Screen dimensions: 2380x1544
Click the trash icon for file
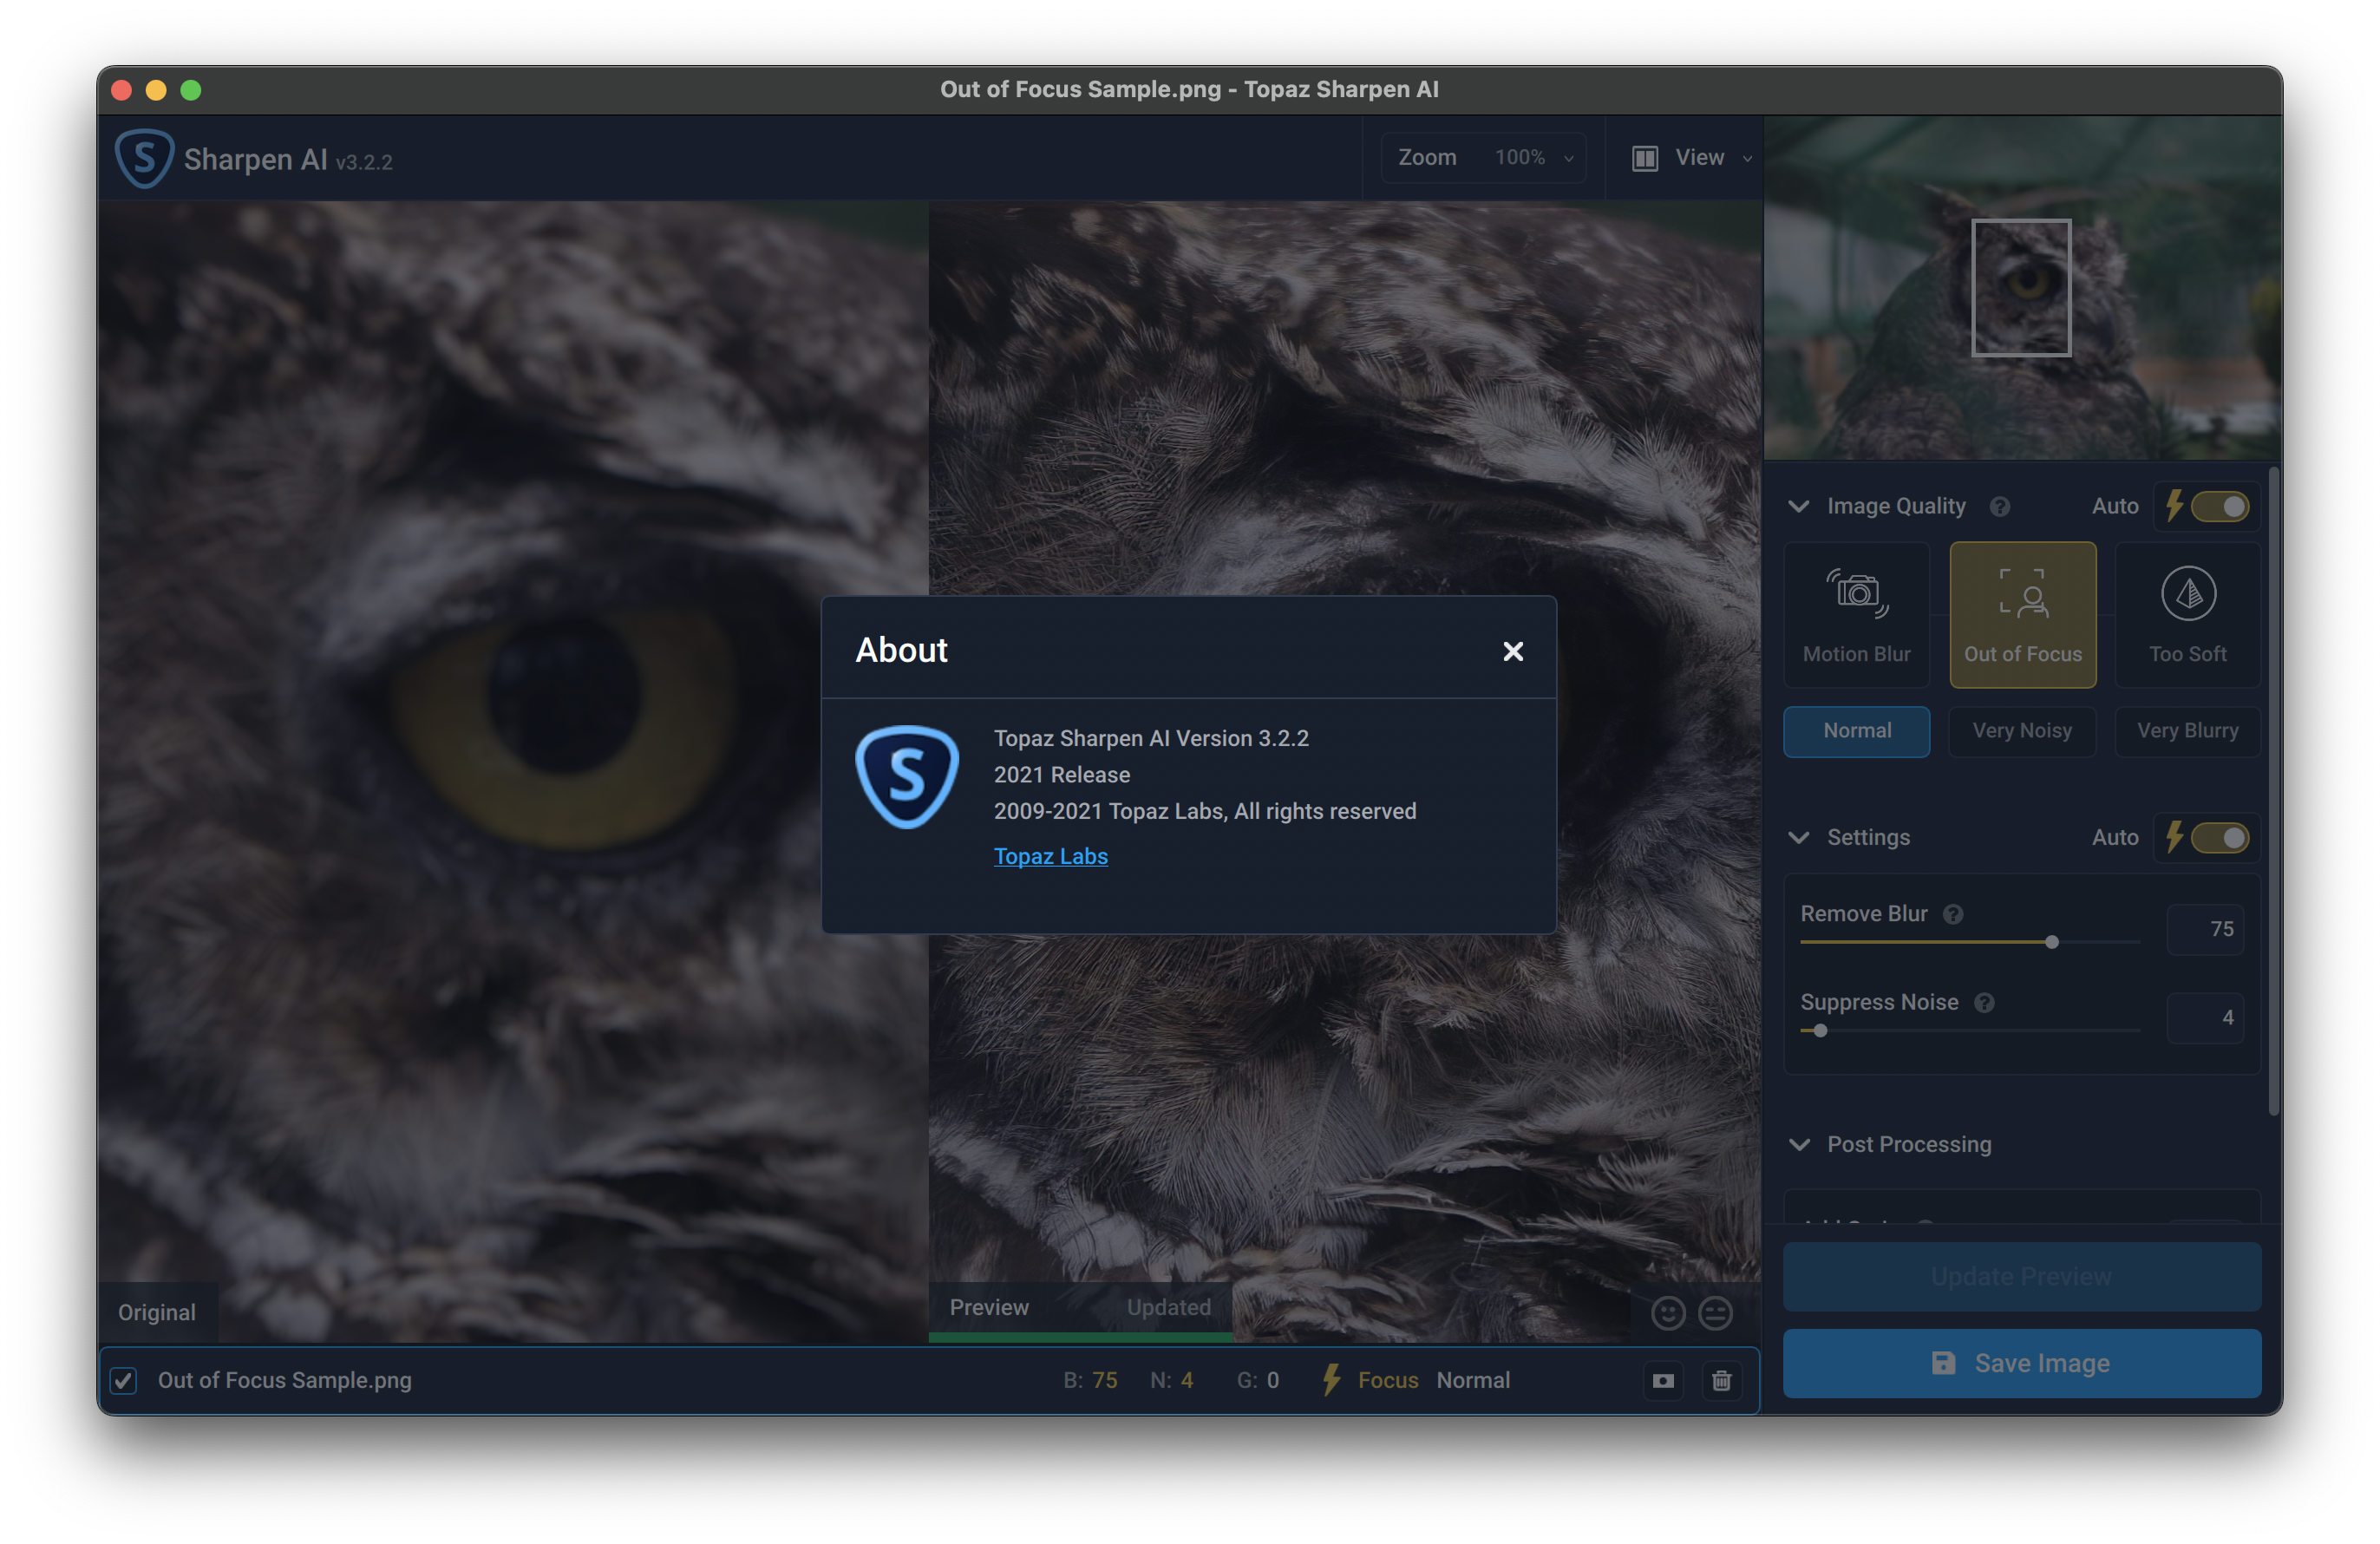tap(1721, 1380)
